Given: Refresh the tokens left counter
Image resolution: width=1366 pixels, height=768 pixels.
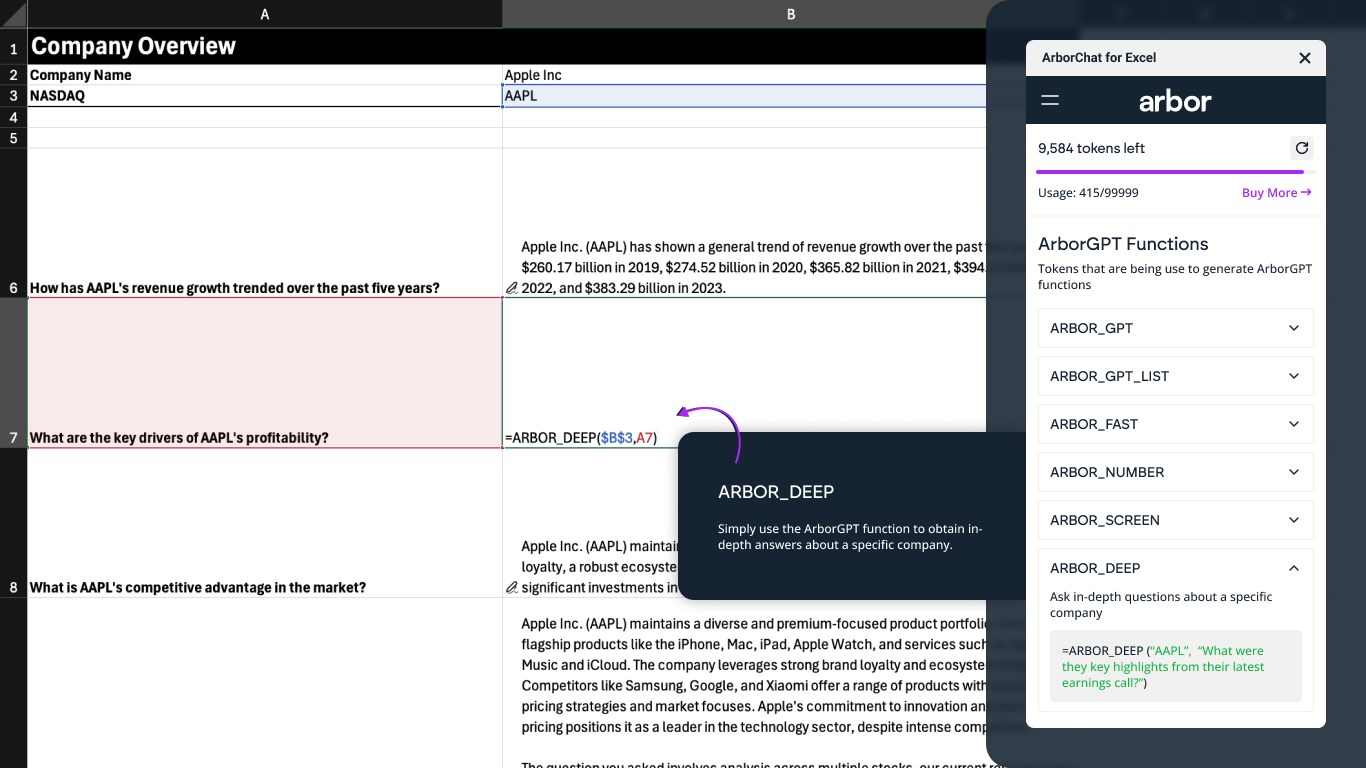Looking at the screenshot, I should (1301, 148).
